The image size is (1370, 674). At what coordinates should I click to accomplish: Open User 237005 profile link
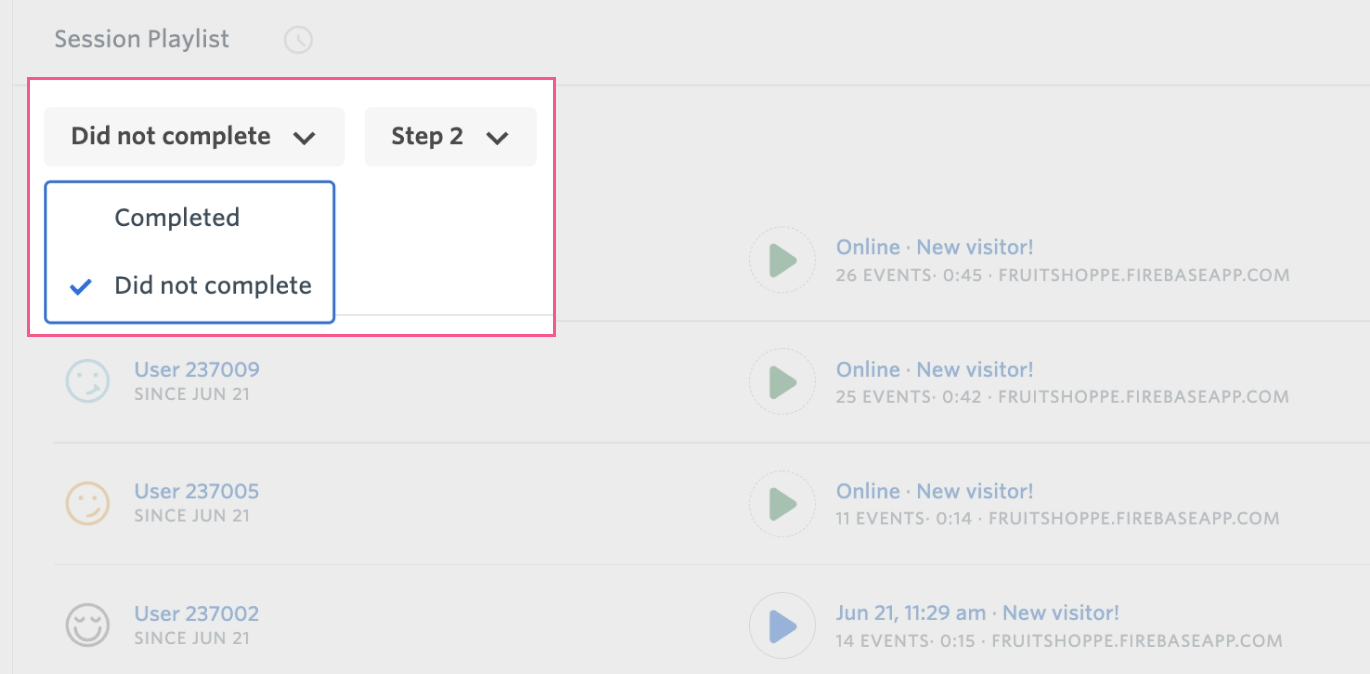tap(197, 492)
